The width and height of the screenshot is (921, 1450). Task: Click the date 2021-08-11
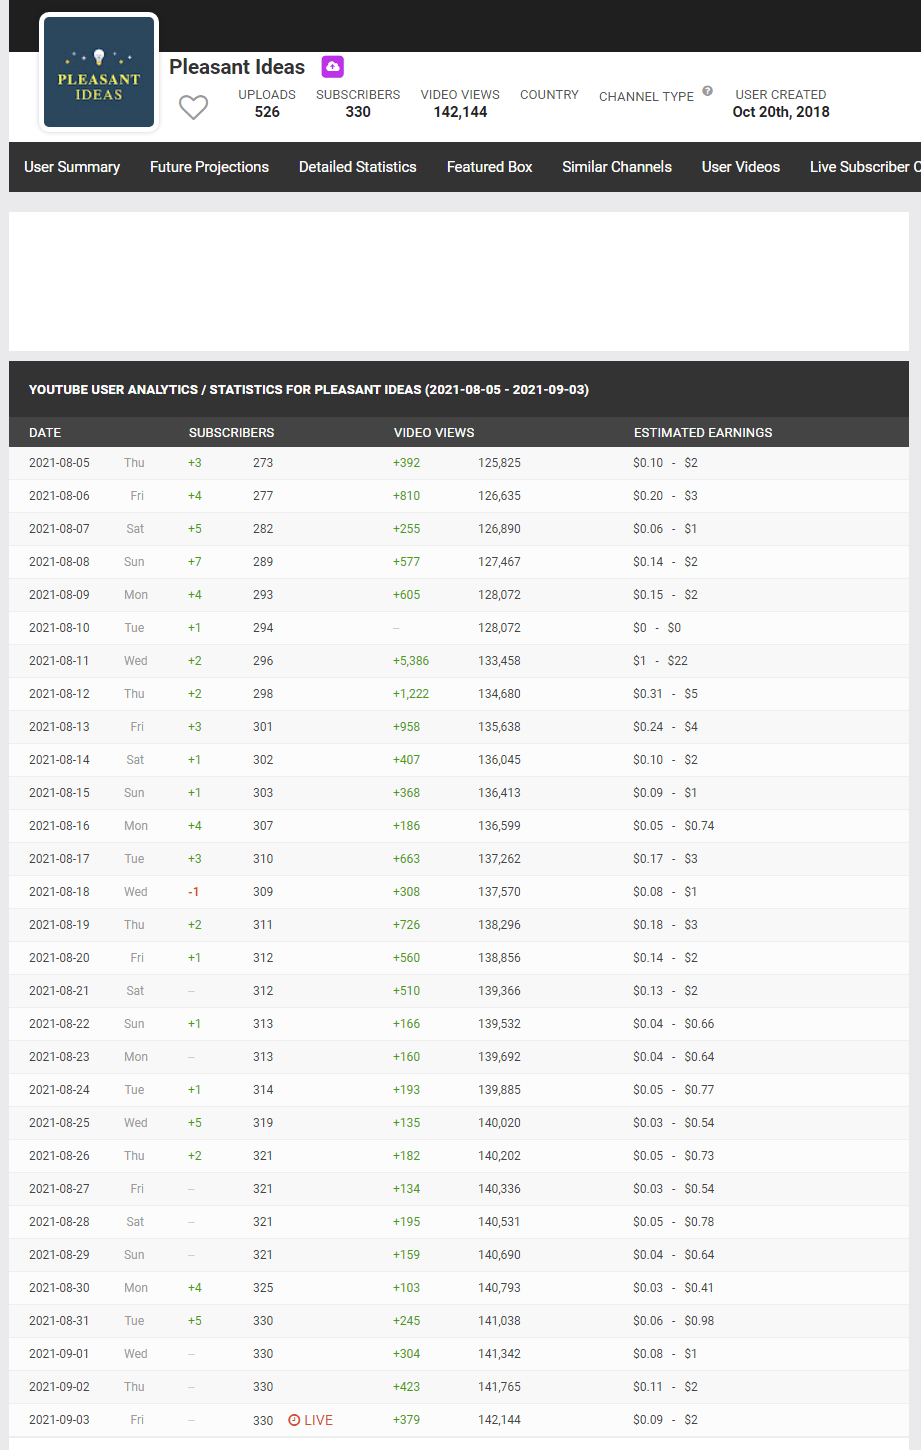(59, 661)
